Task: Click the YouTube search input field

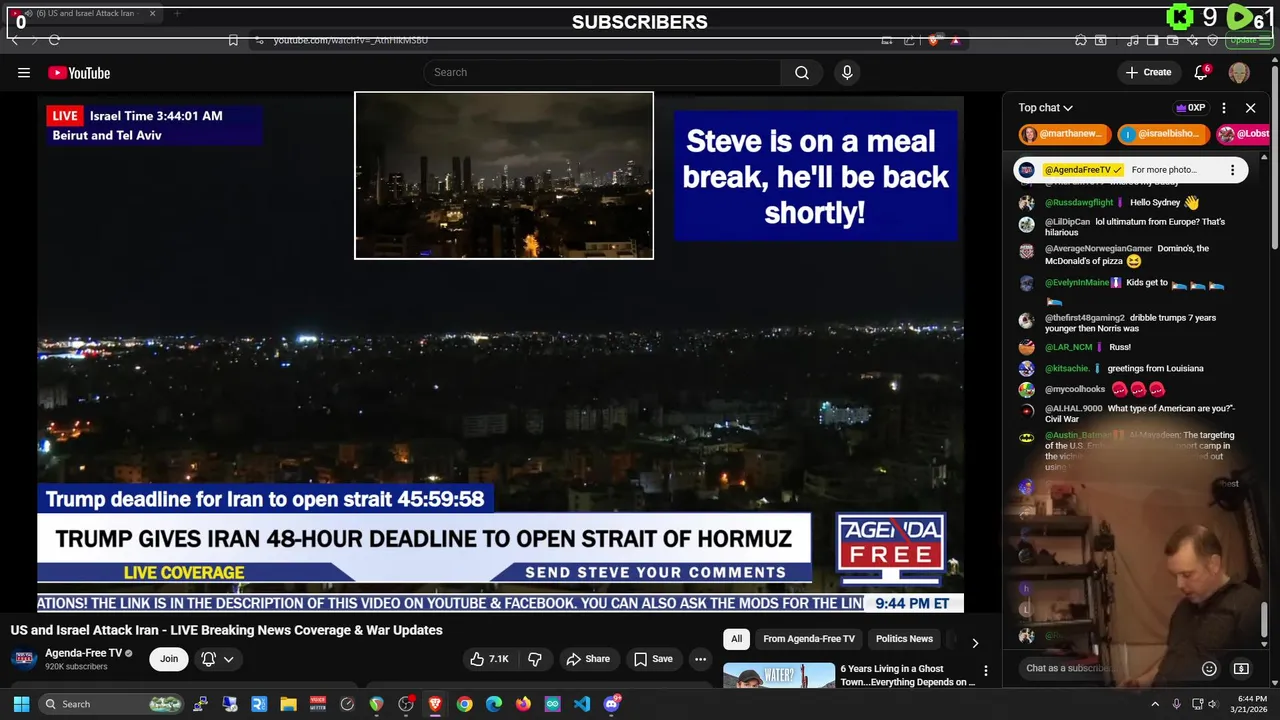Action: tap(603, 72)
